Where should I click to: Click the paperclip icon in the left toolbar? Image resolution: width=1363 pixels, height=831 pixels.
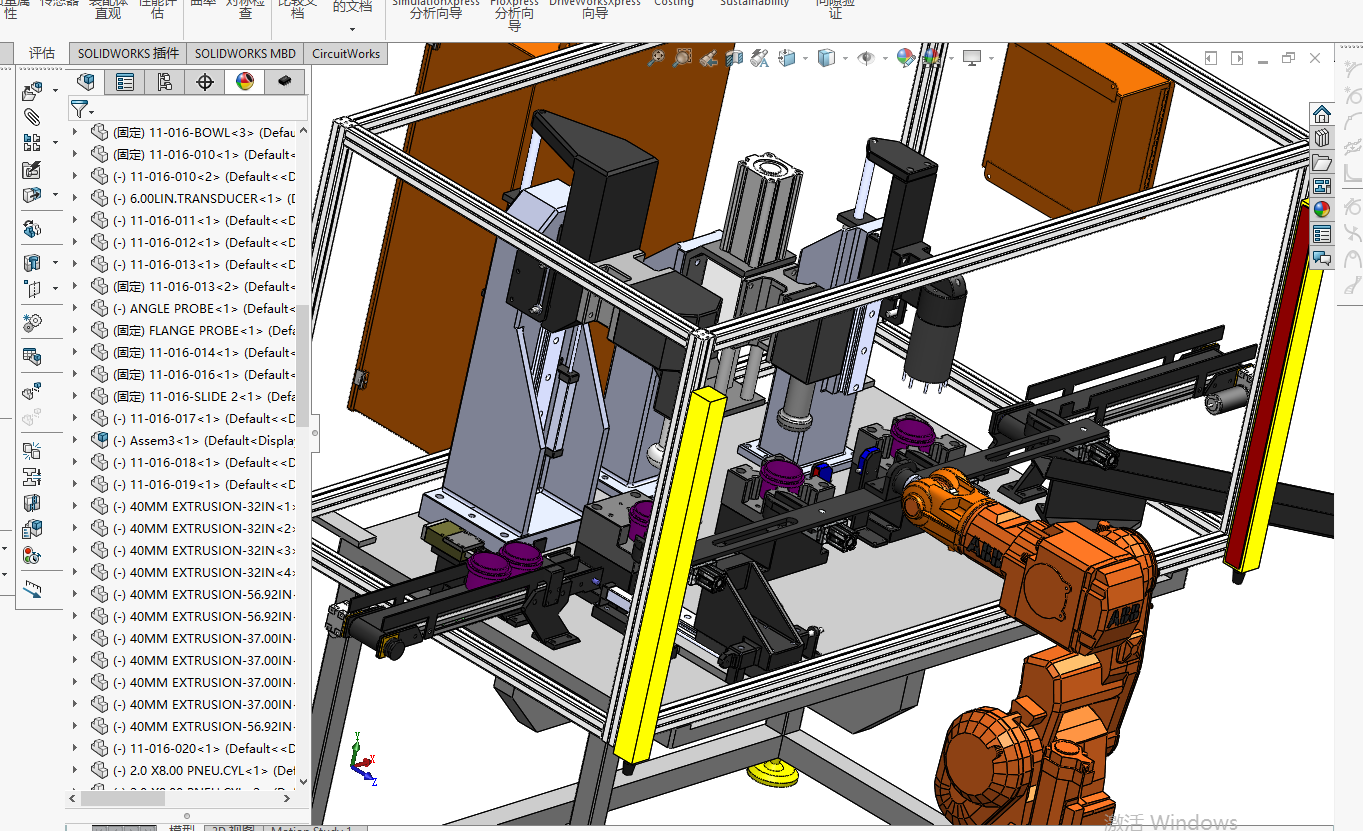coord(32,117)
